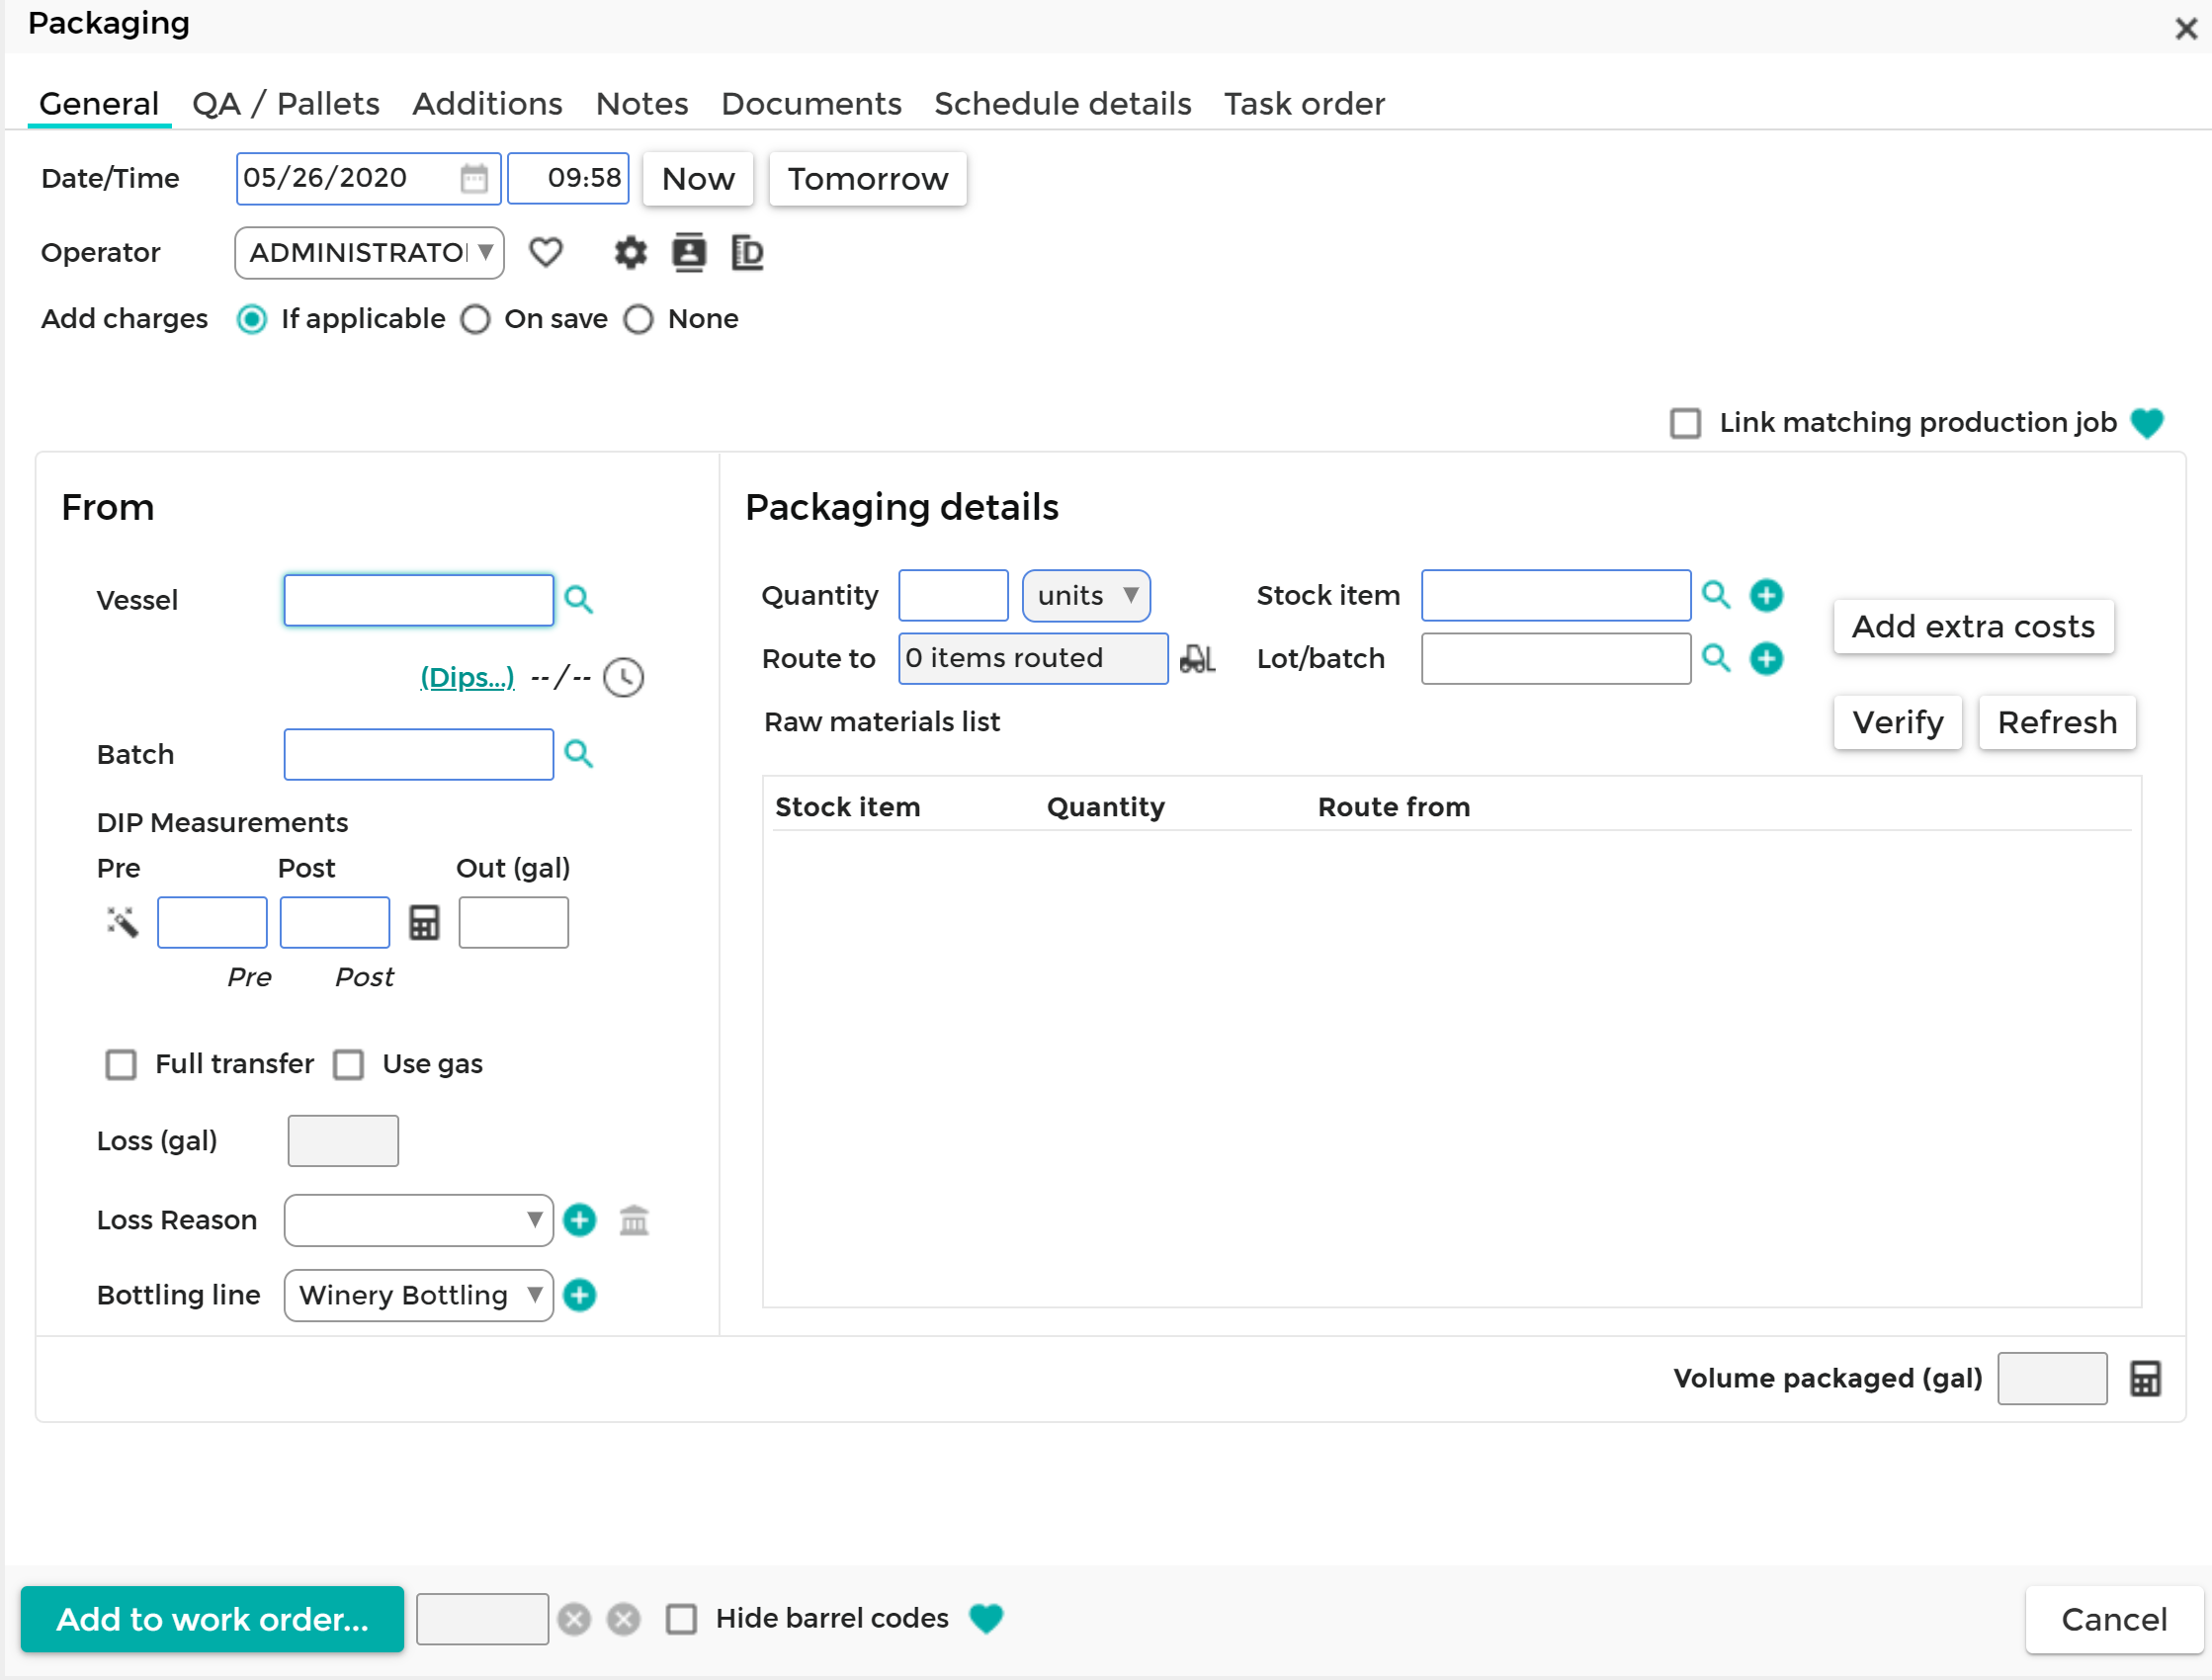Screen dimensions: 2212x1680
Task: Click the forklift routing icon
Action: pyautogui.click(x=1197, y=659)
